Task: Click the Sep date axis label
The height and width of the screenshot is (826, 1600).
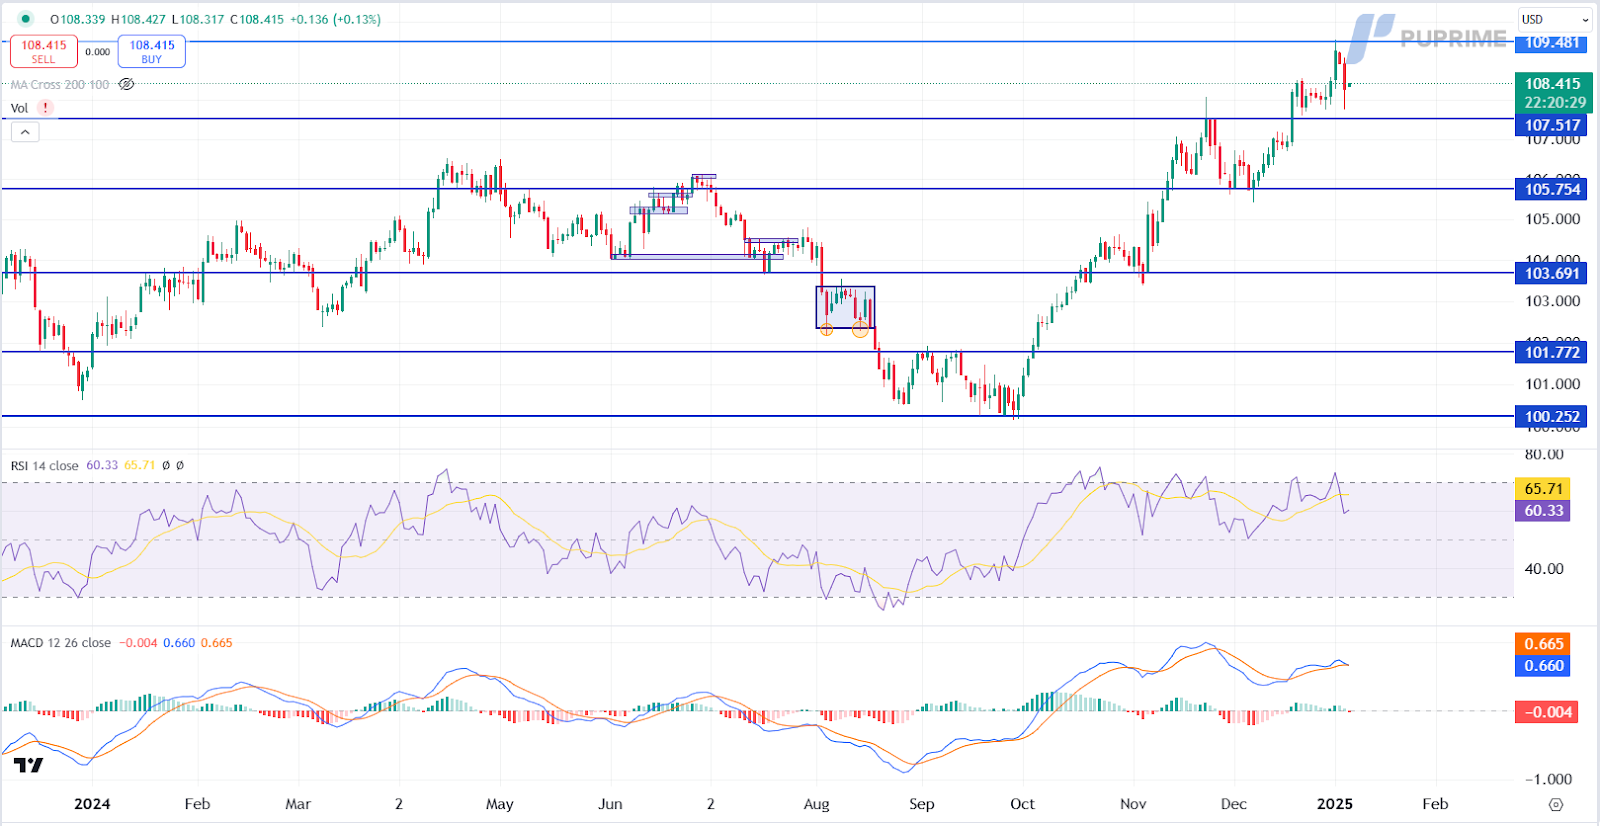Action: tap(922, 804)
